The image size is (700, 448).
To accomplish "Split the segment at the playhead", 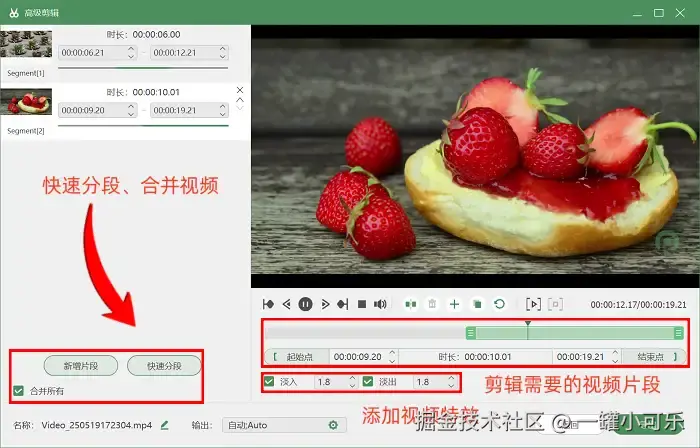I will click(x=411, y=304).
